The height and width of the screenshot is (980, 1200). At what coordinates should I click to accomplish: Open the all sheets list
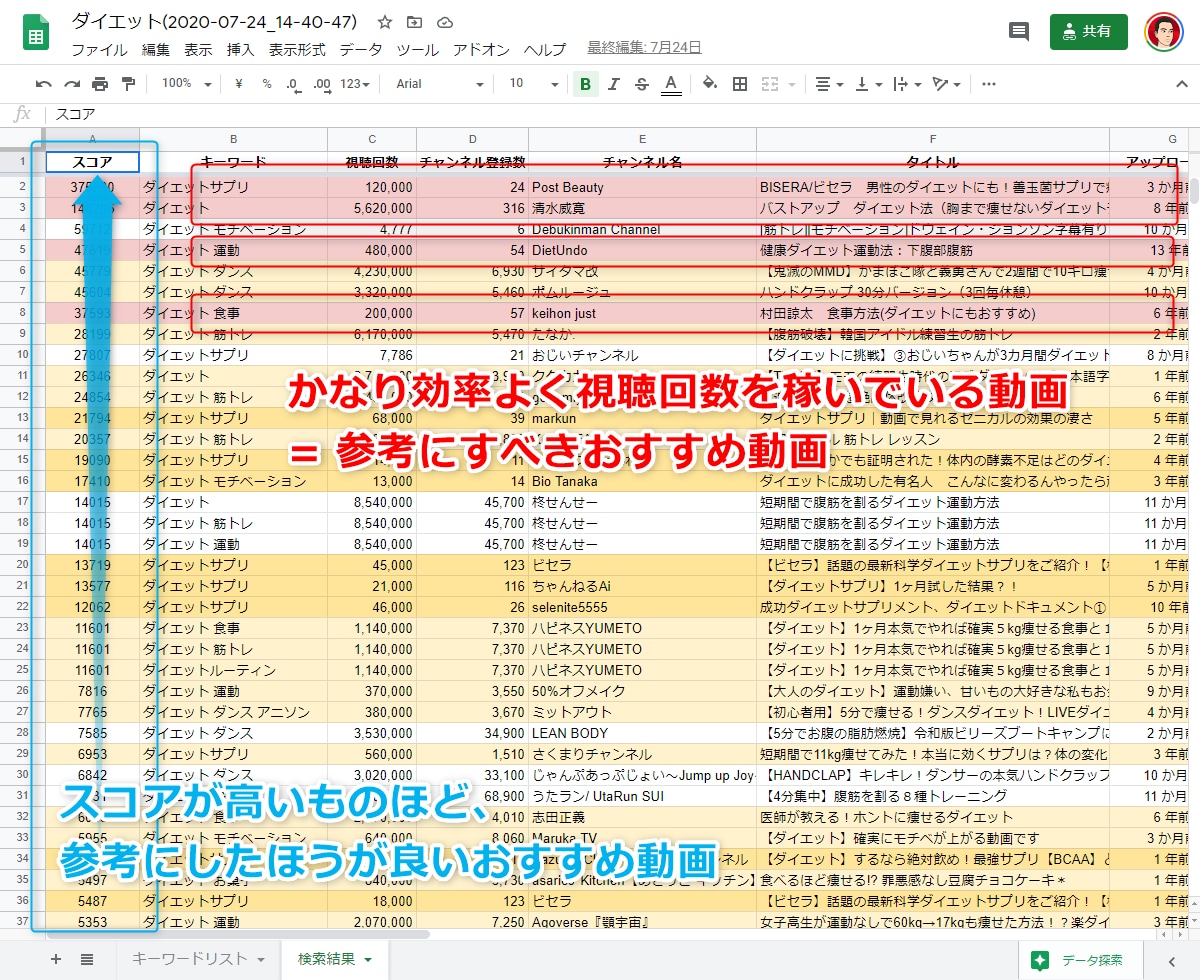87,959
